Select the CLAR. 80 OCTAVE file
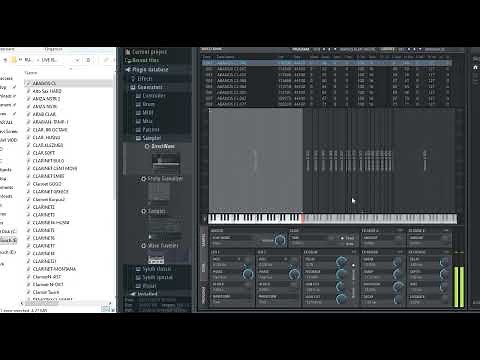The width and height of the screenshot is (480, 360). point(50,130)
